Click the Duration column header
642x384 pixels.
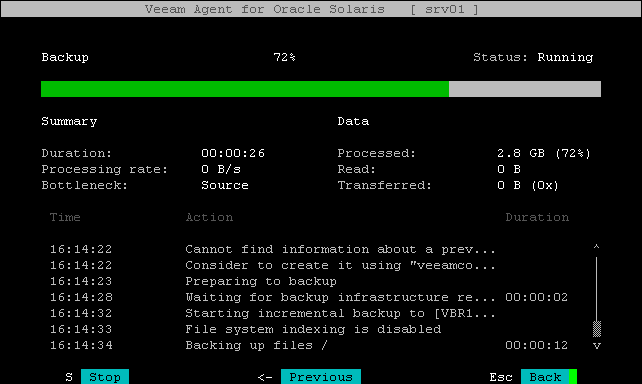coord(537,217)
